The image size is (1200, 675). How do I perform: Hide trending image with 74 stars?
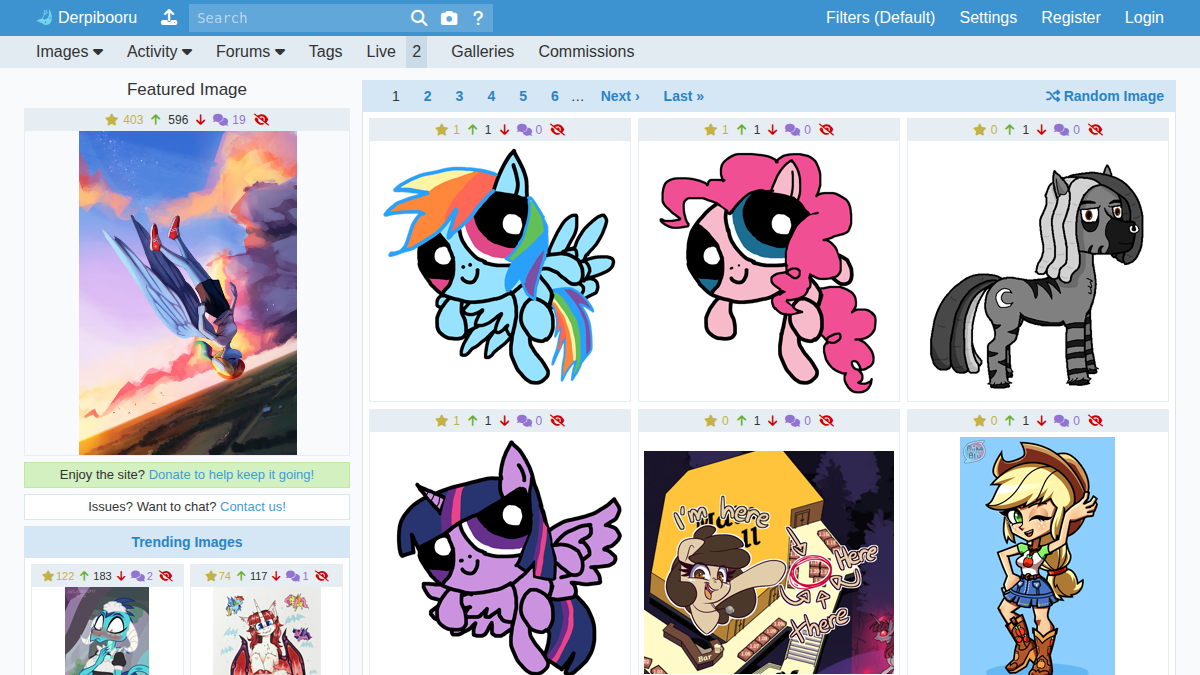click(x=322, y=576)
